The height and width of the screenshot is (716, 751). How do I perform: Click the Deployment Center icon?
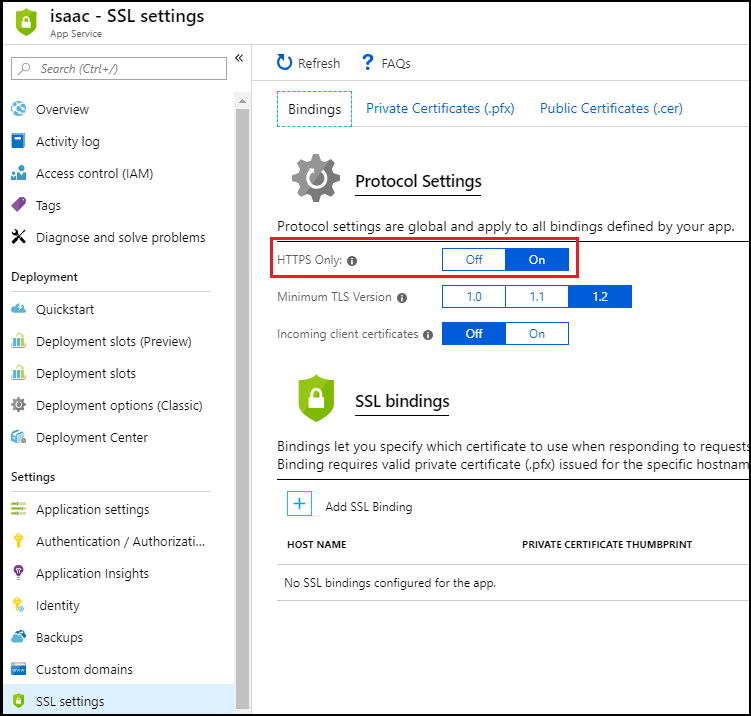(x=18, y=437)
